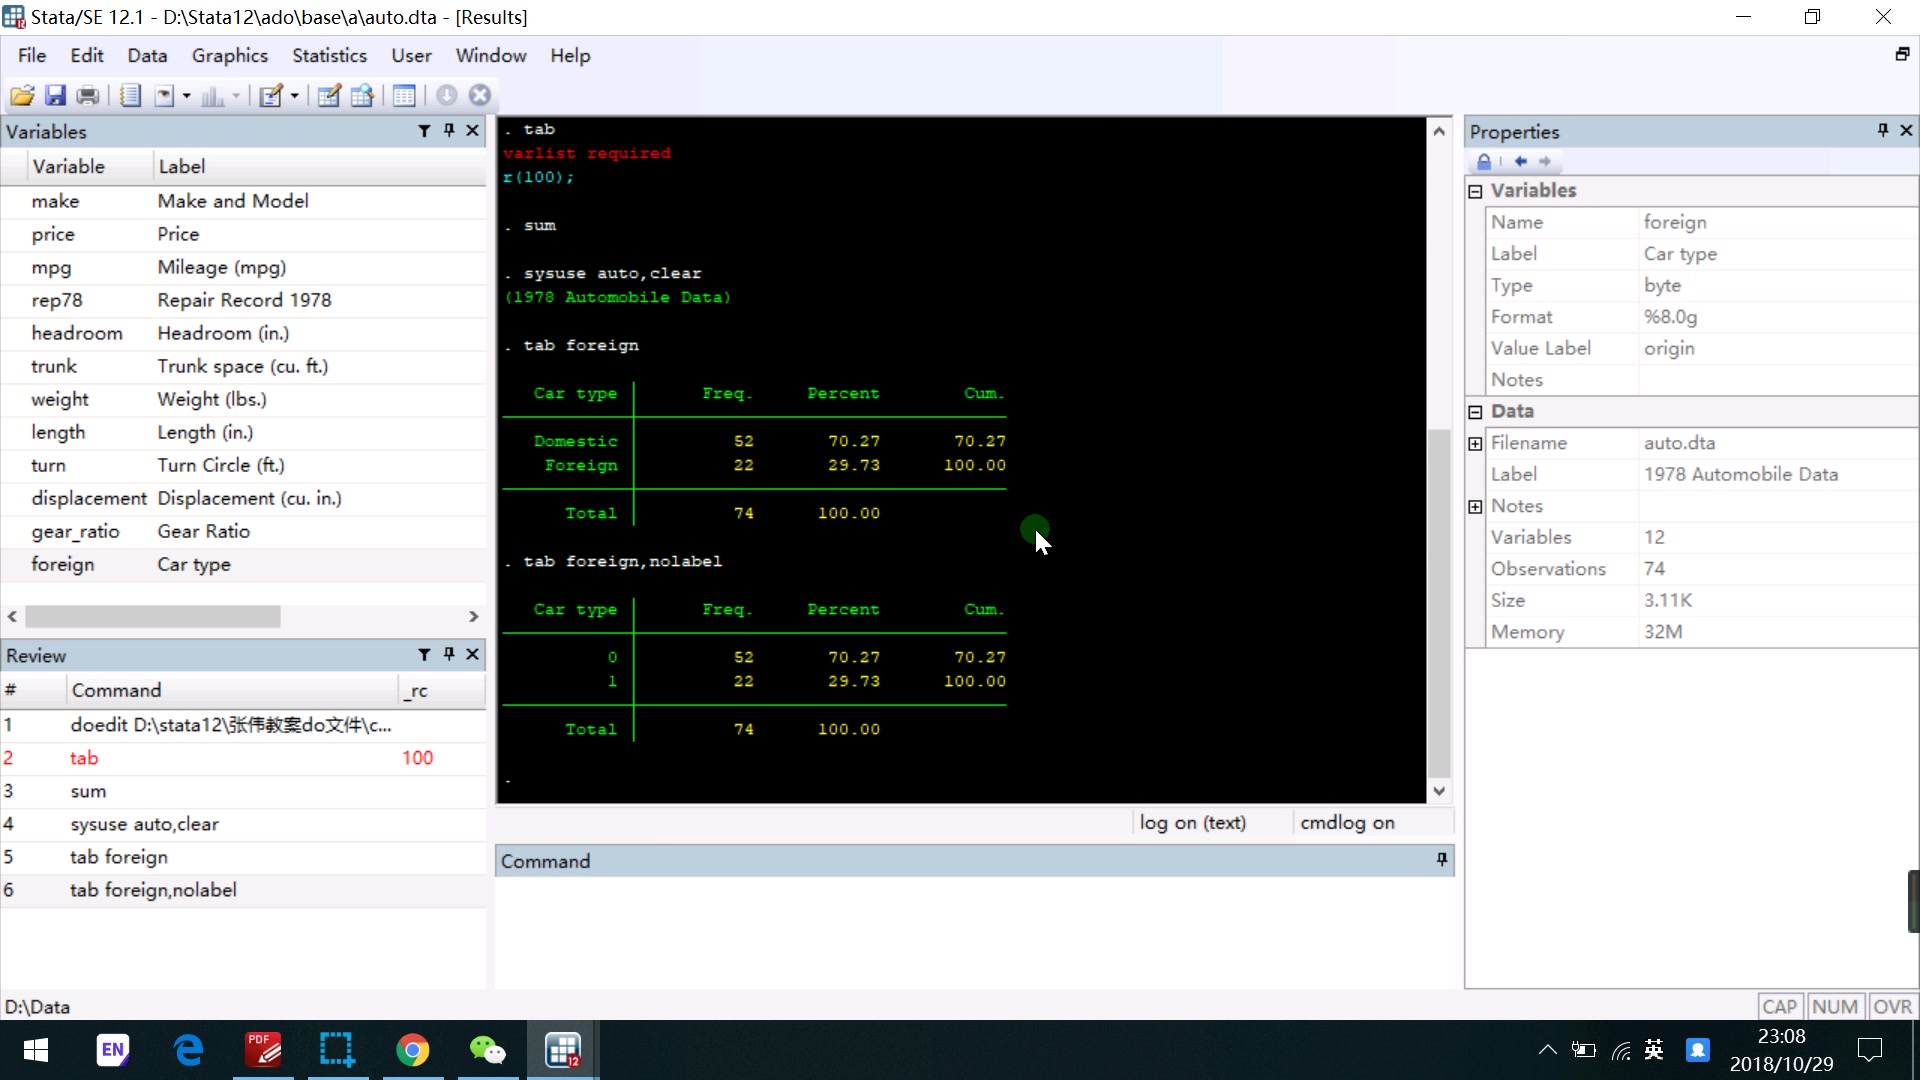The image size is (1920, 1080).
Task: Open the Statistics menu
Action: (329, 56)
